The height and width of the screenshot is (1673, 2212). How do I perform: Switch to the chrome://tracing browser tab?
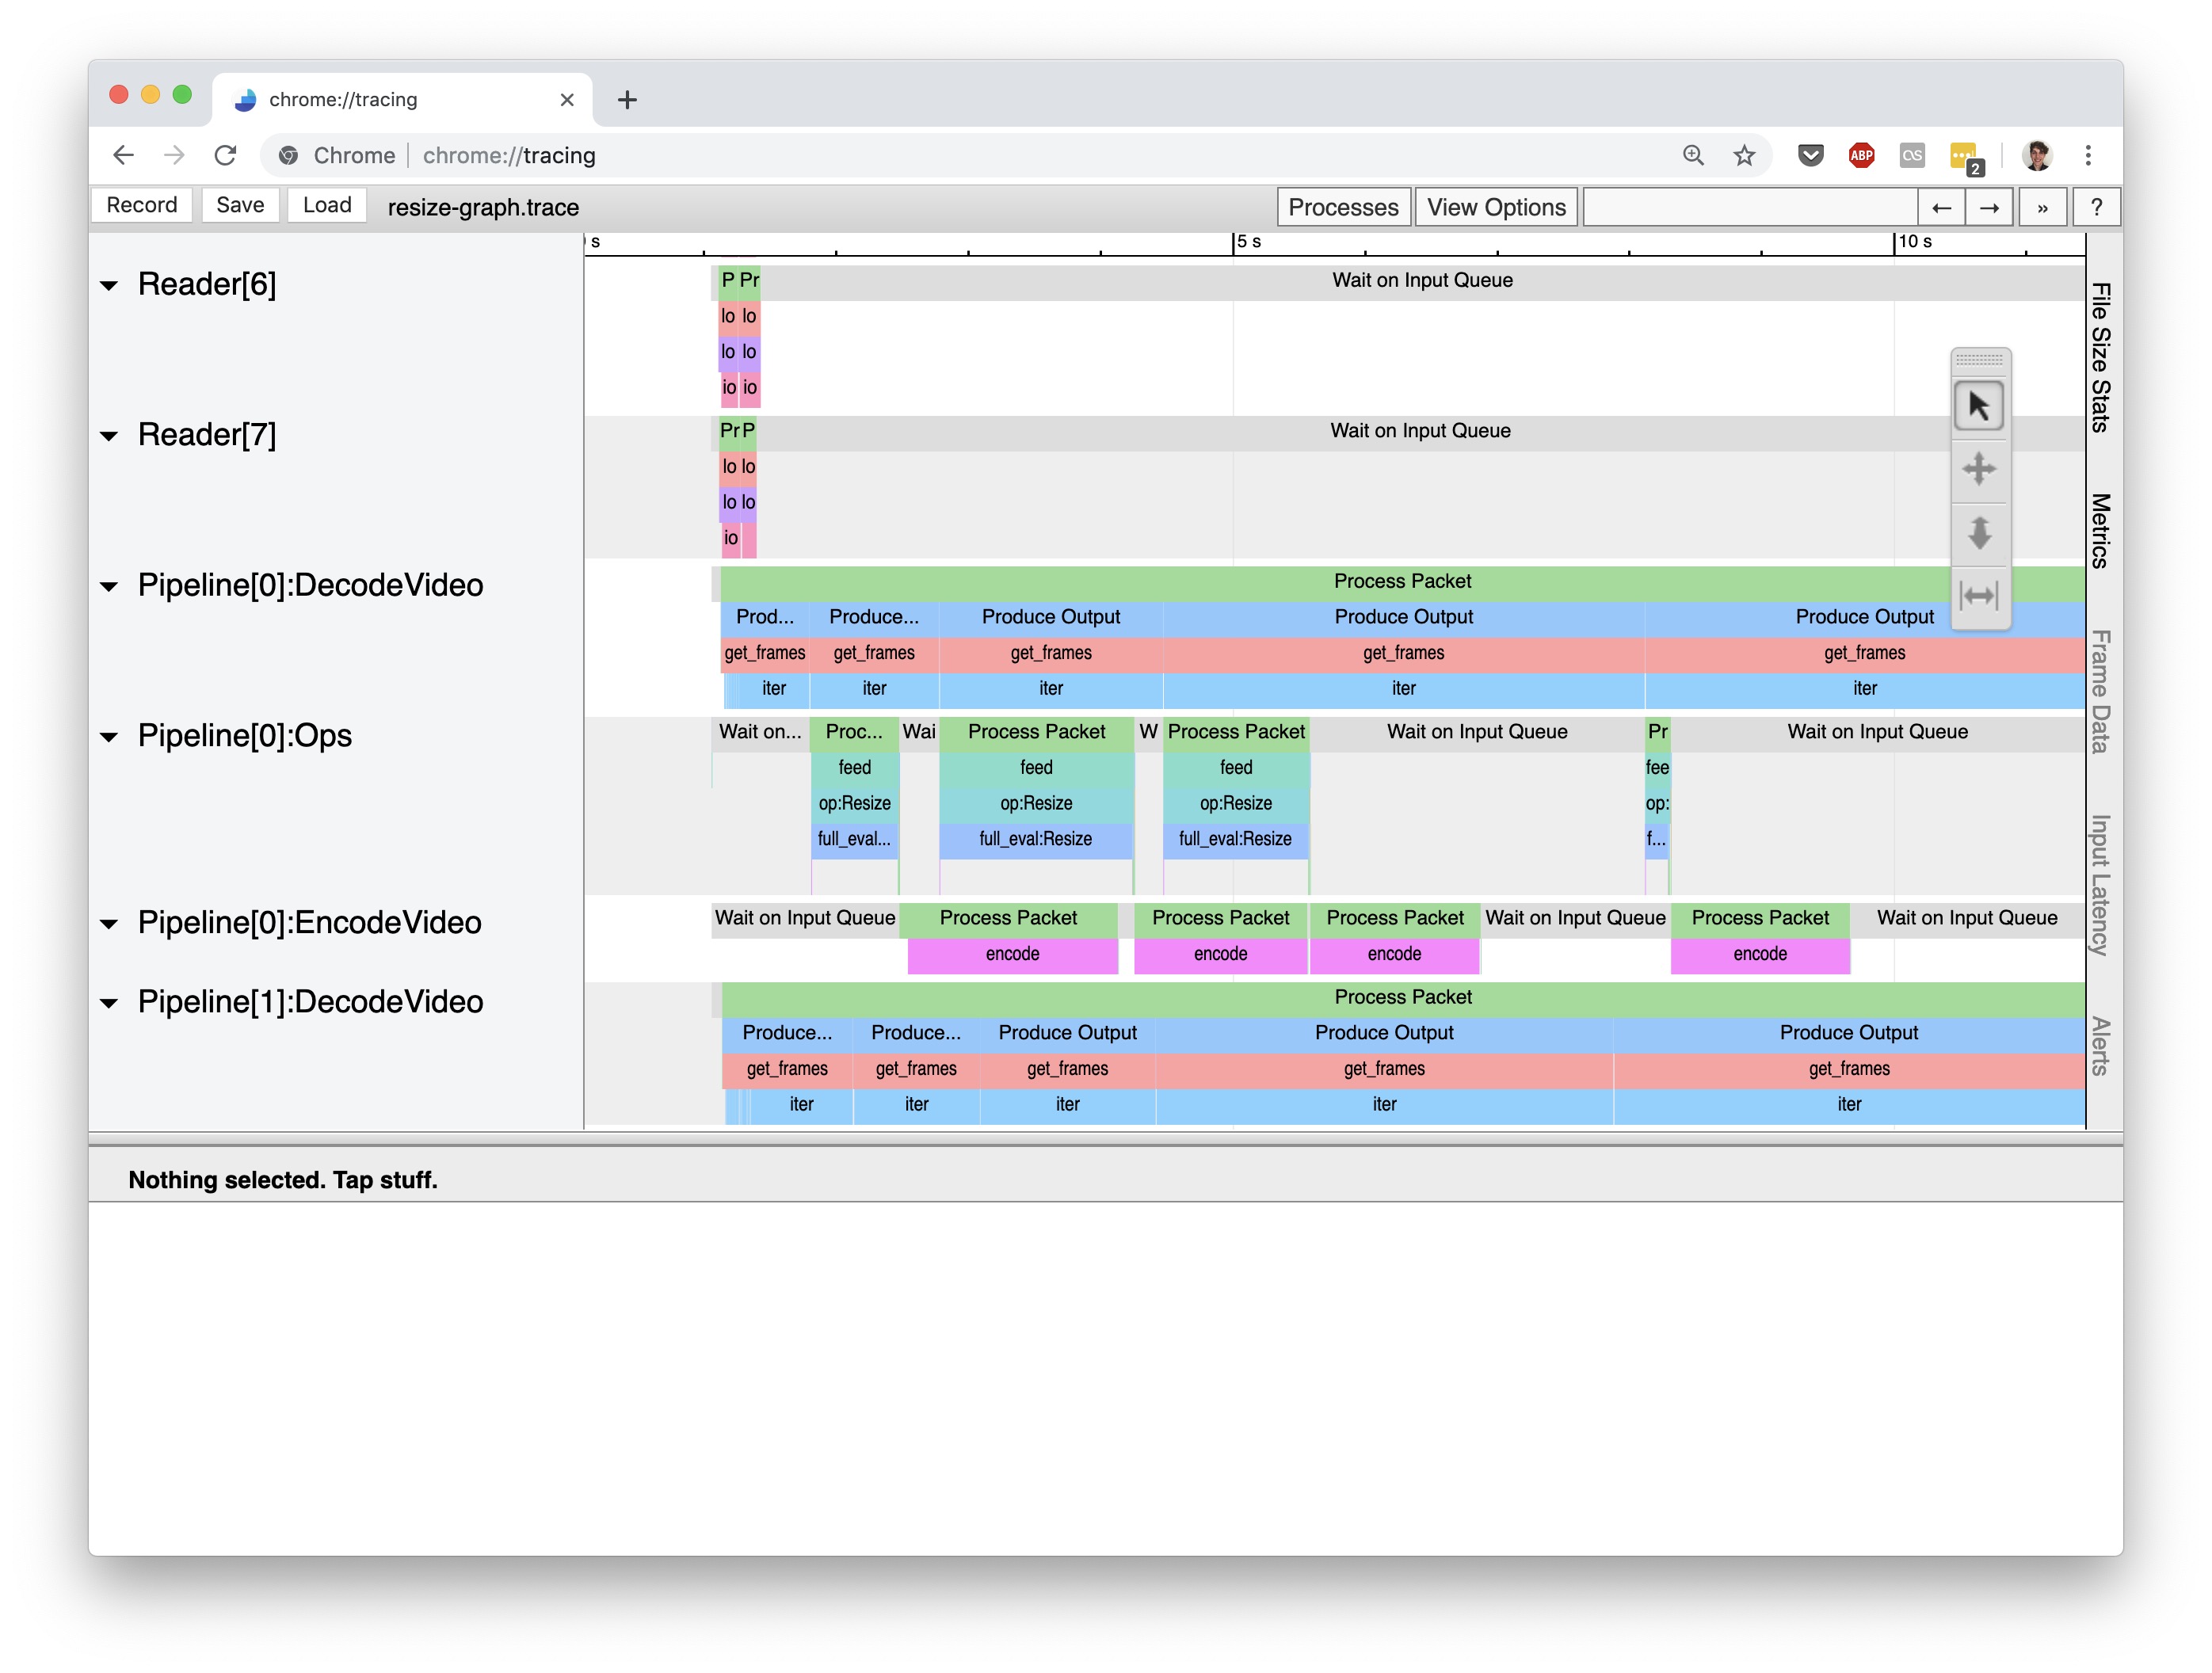click(x=402, y=99)
